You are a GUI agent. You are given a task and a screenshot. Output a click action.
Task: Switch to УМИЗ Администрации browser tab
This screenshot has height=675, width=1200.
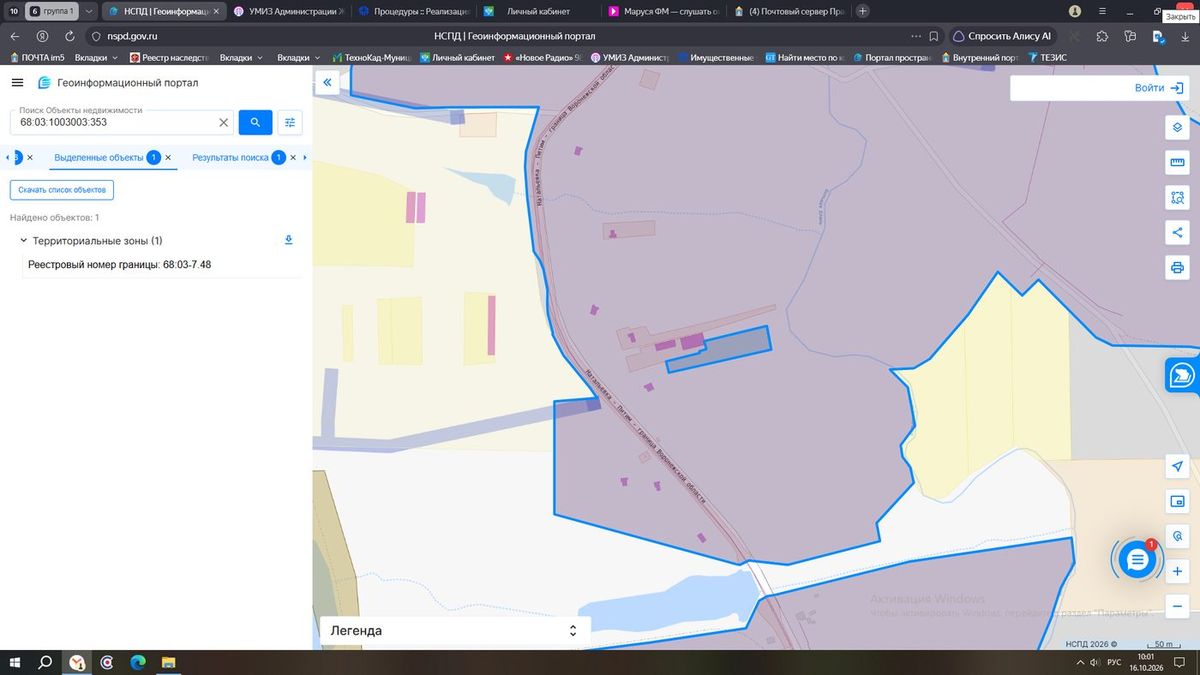pyautogui.click(x=288, y=11)
